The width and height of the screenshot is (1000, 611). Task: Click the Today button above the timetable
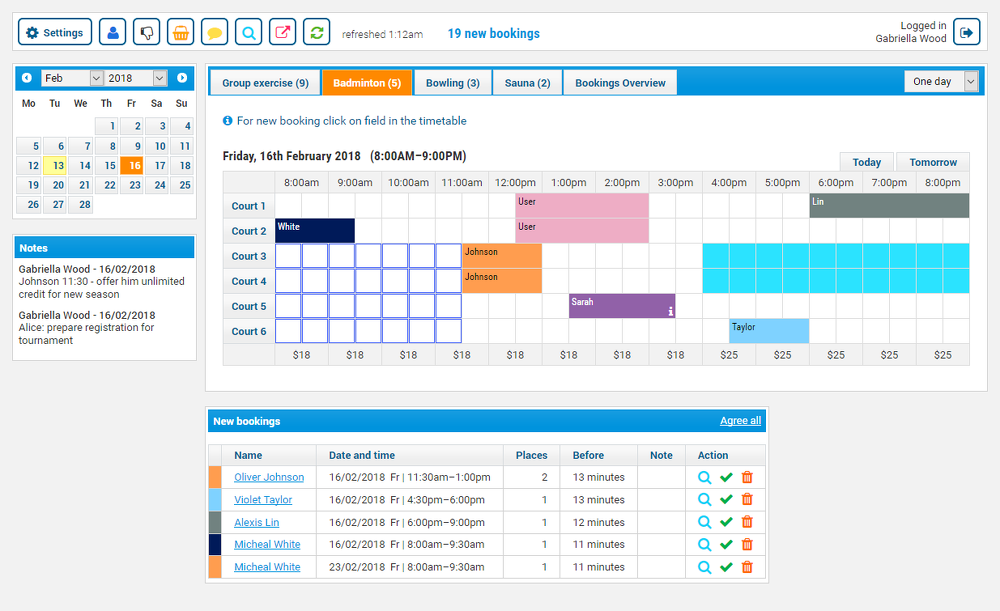tap(866, 161)
